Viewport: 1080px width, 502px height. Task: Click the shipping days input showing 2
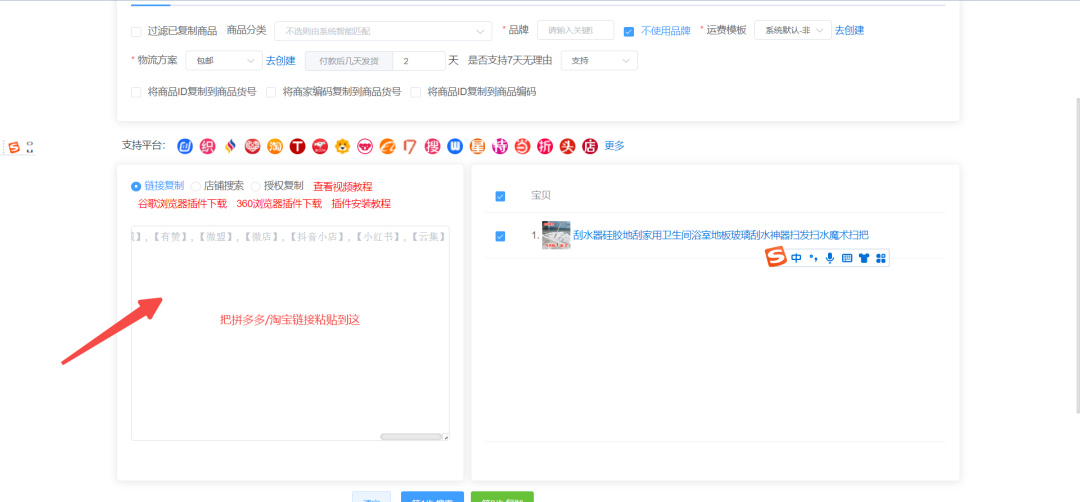pos(419,61)
